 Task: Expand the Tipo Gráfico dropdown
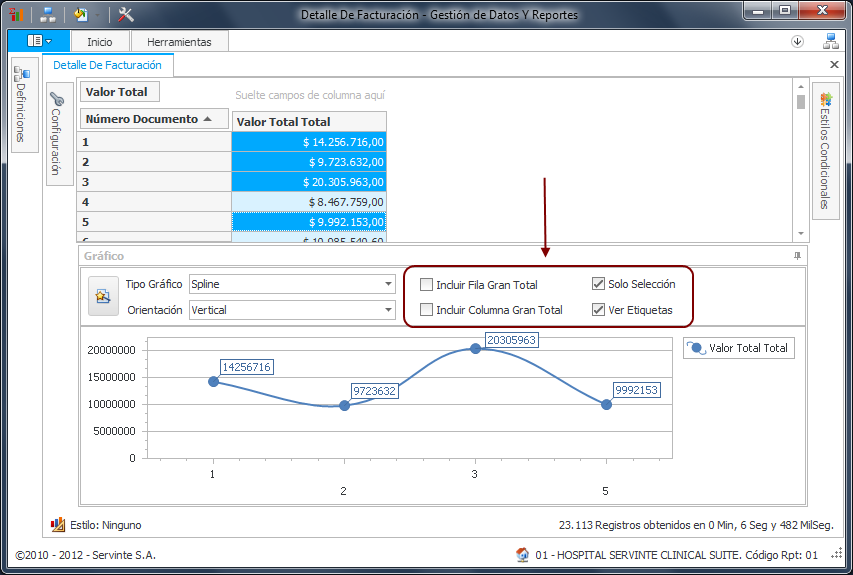pyautogui.click(x=388, y=284)
